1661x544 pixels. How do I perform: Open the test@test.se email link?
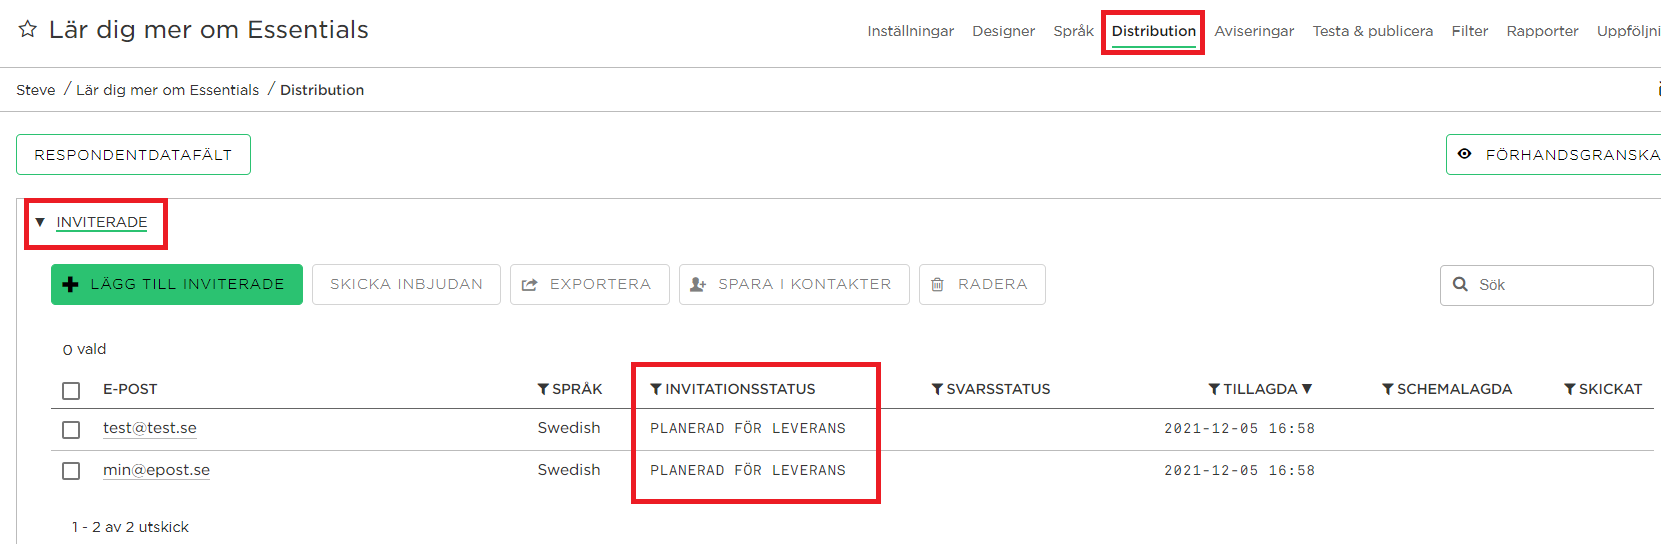[150, 428]
